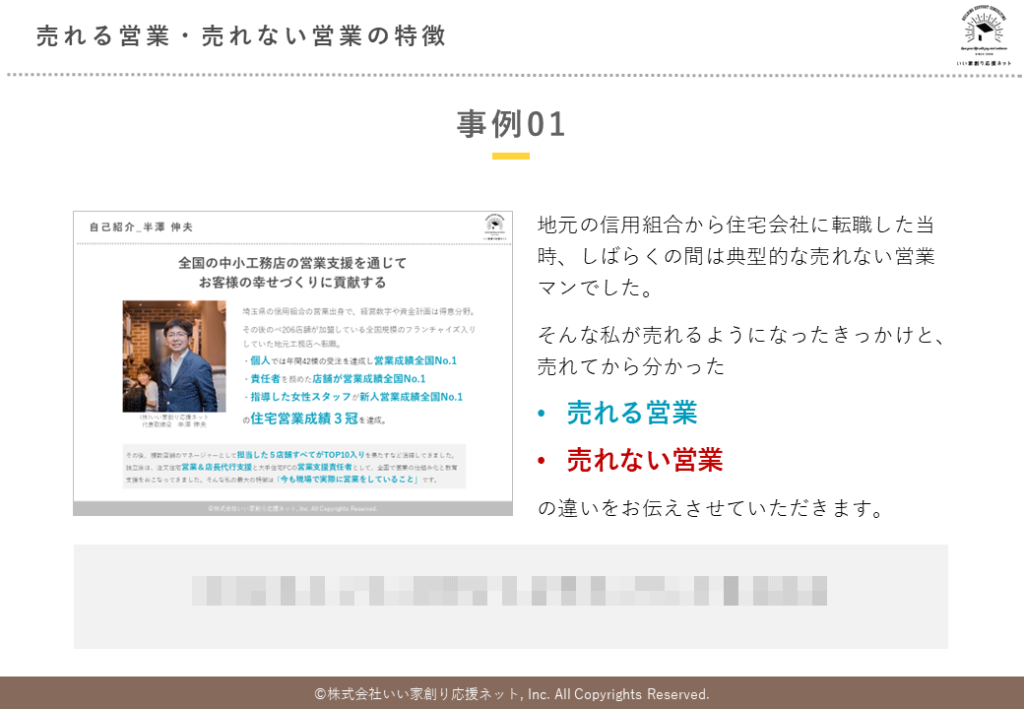Click the paragraph starting with 地元の信用組合
Image resolution: width=1024 pixels, height=709 pixels.
(737, 257)
